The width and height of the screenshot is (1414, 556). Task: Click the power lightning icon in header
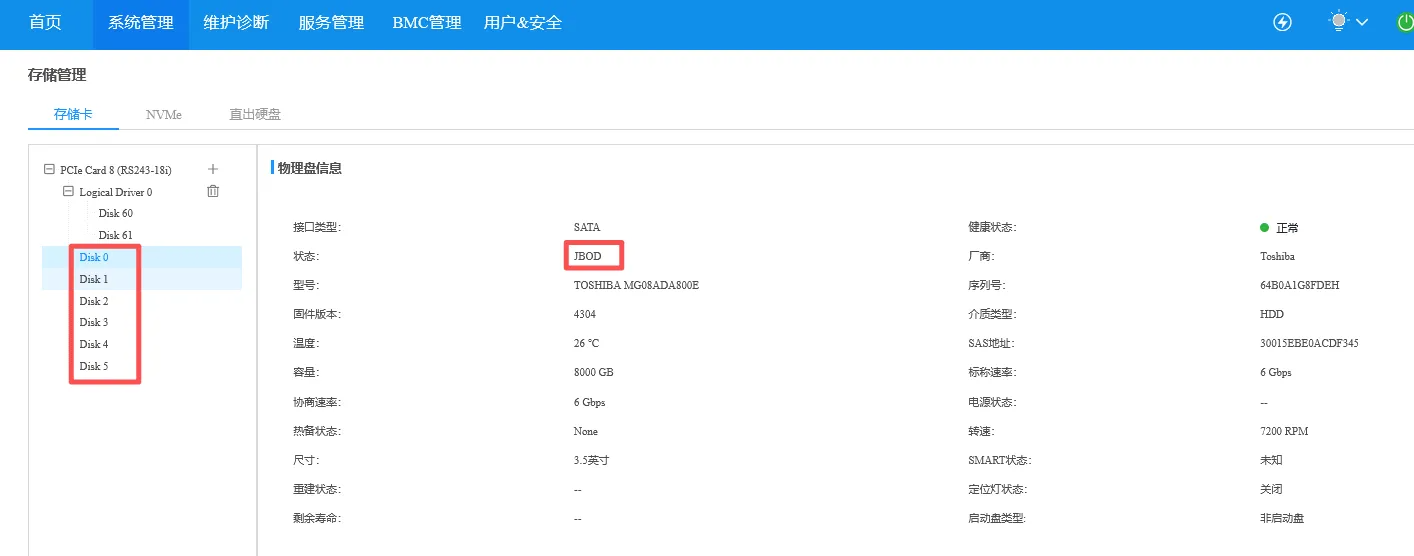click(x=1282, y=22)
